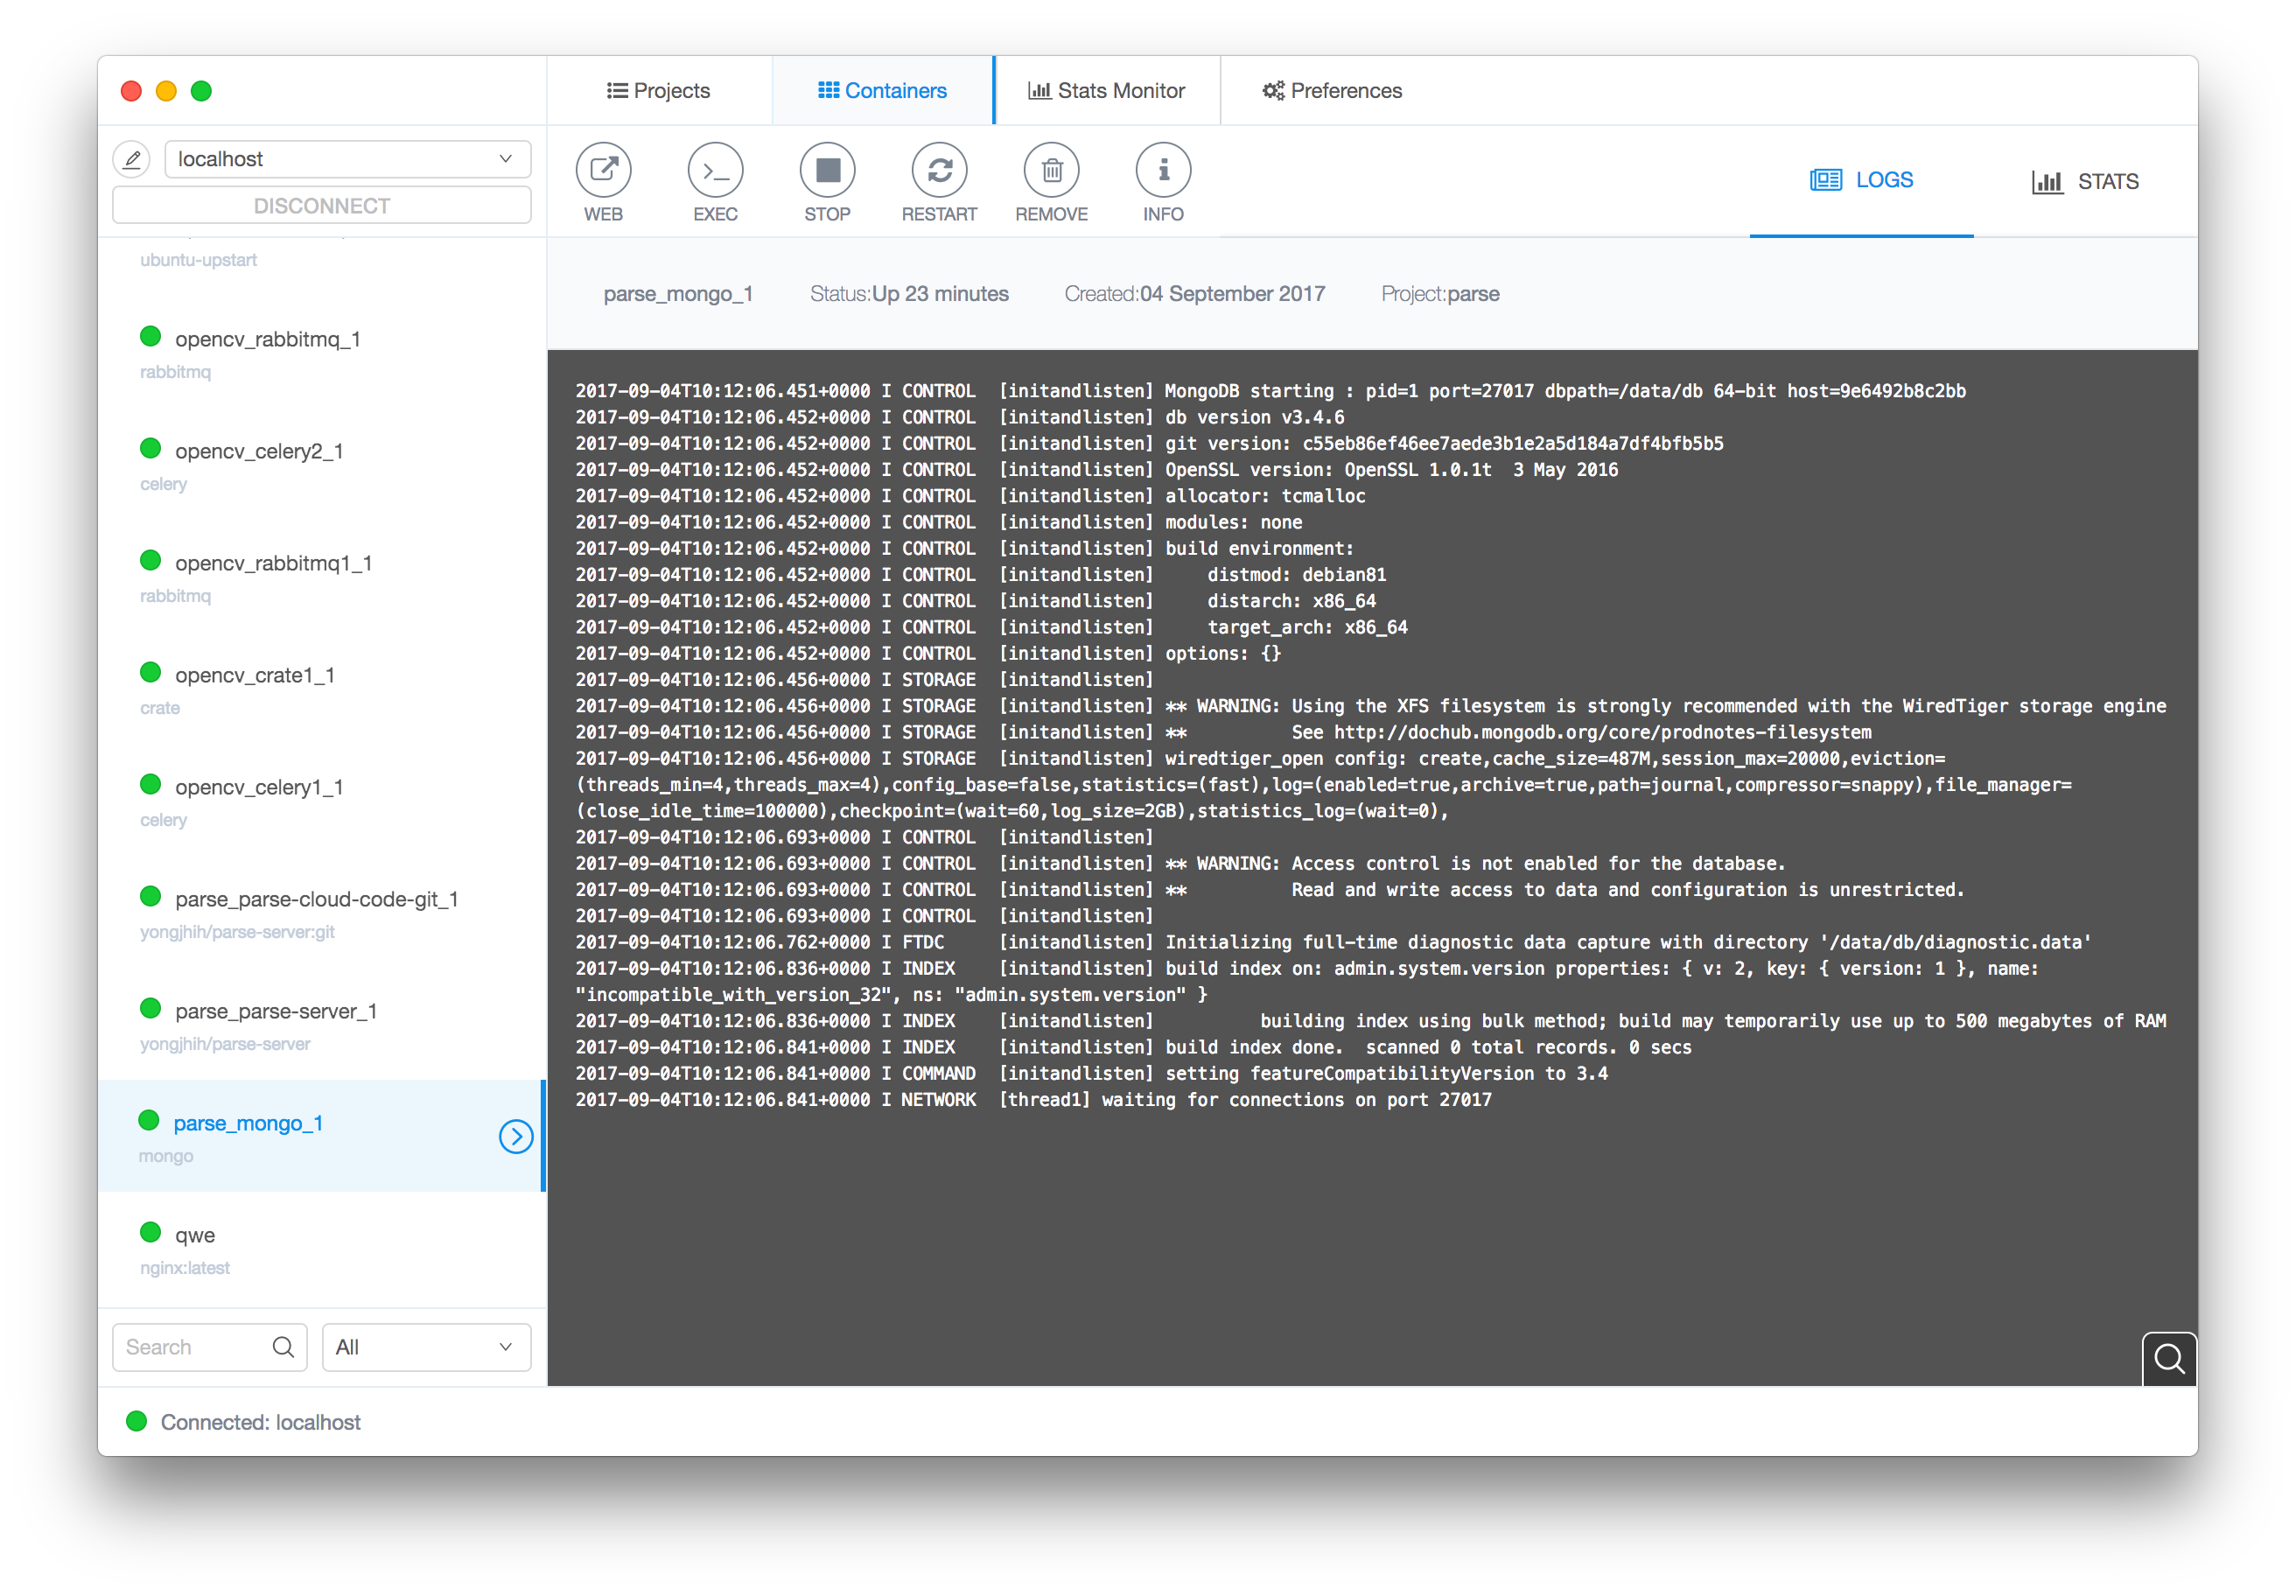This screenshot has width=2296, height=1596.
Task: Select the qwe nginx container
Action: [195, 1235]
